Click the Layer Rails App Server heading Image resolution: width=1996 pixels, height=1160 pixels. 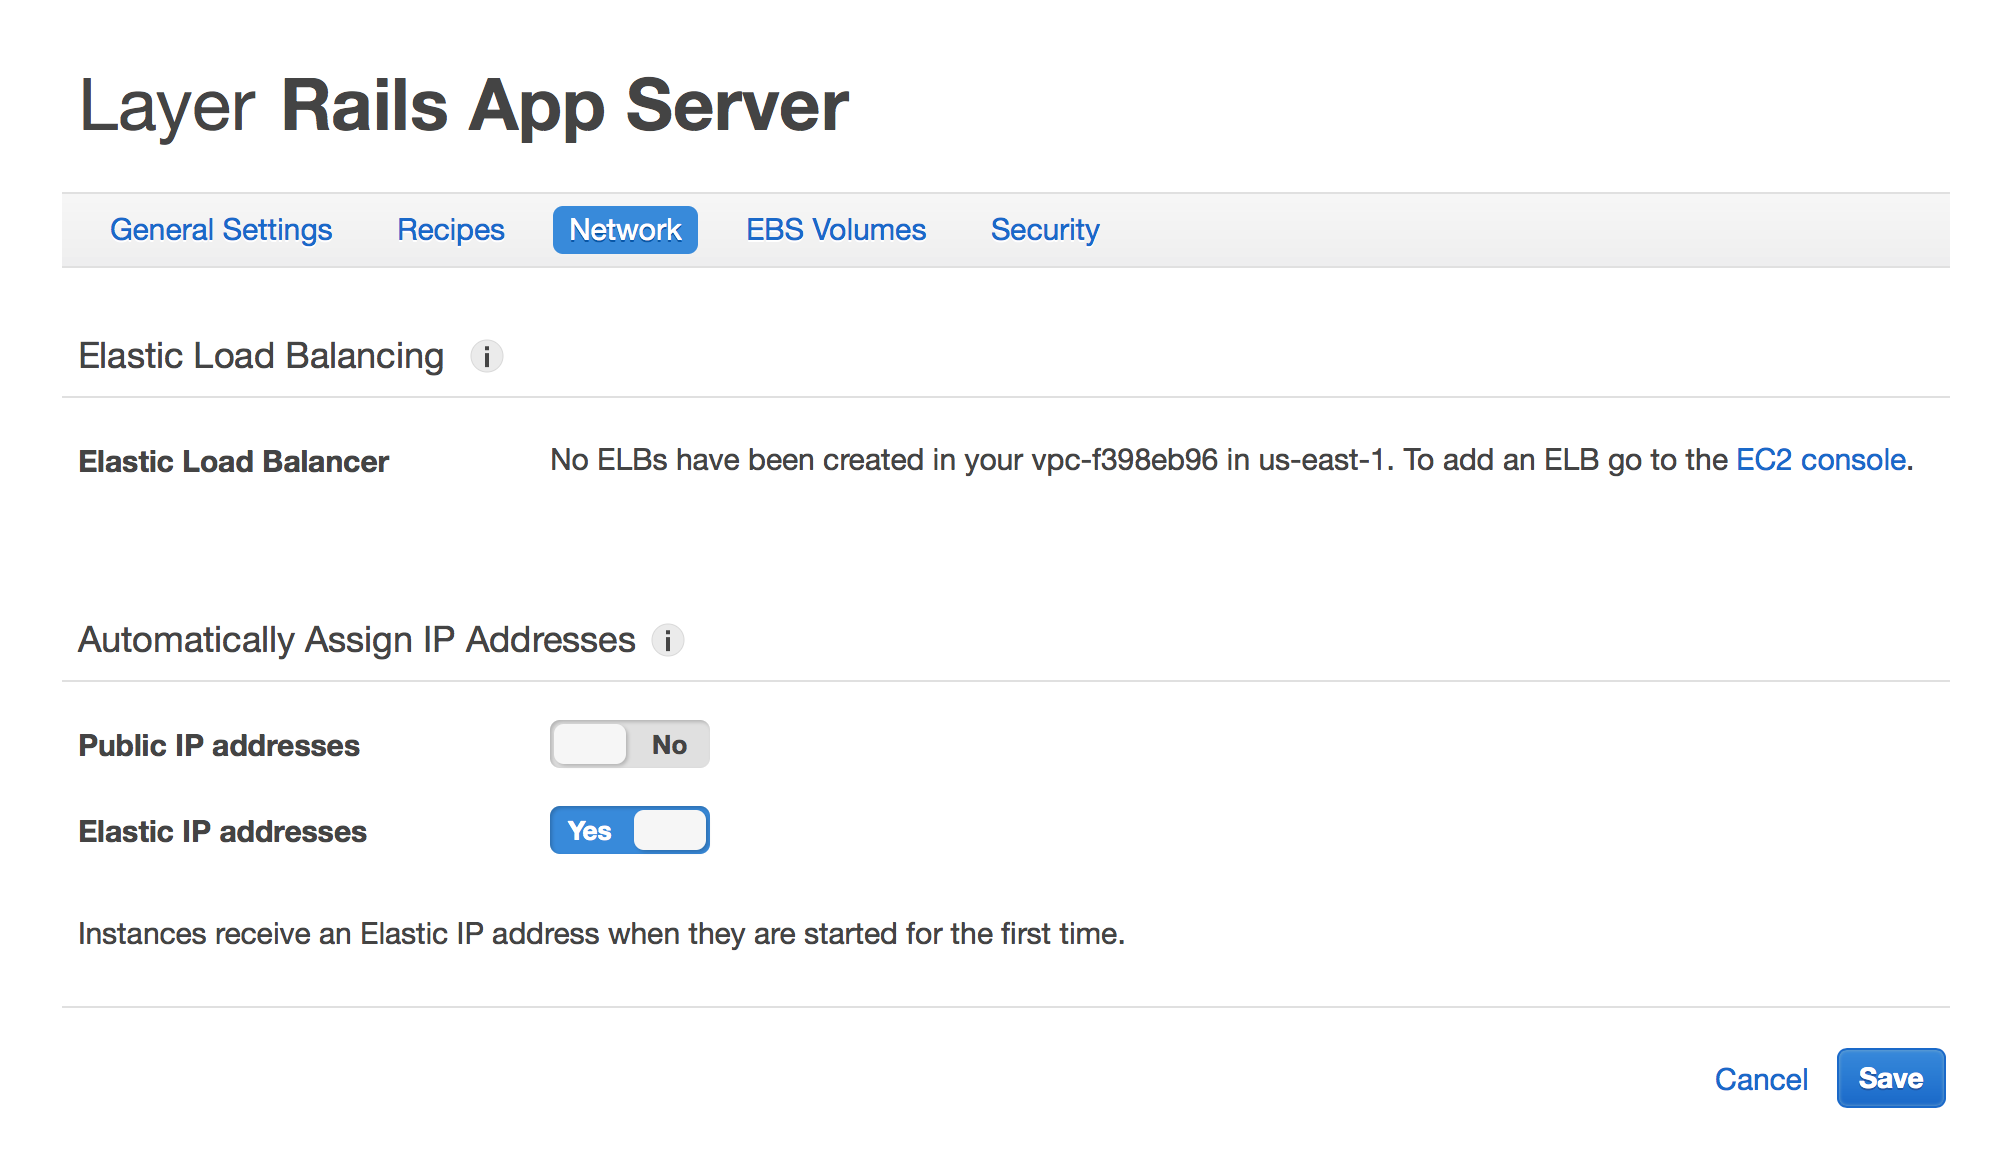click(x=464, y=106)
